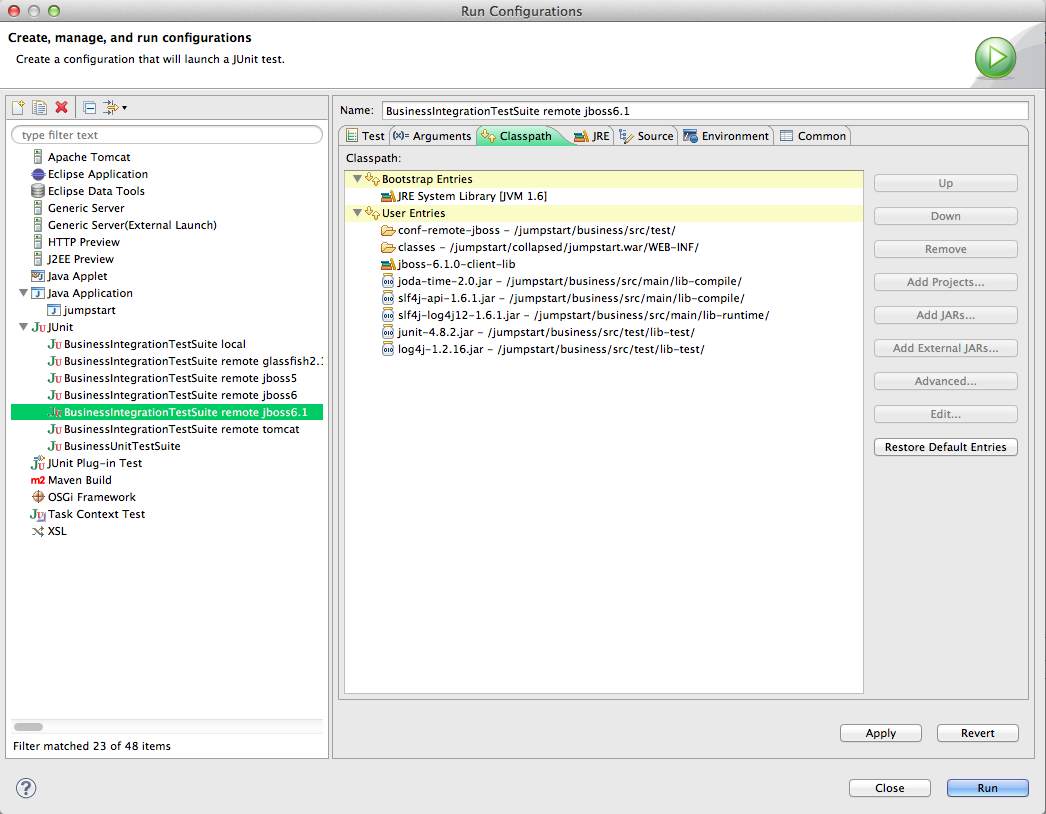Click the Duplicate launch configuration icon
Screen dimensions: 1046x814
pyautogui.click(x=40, y=107)
